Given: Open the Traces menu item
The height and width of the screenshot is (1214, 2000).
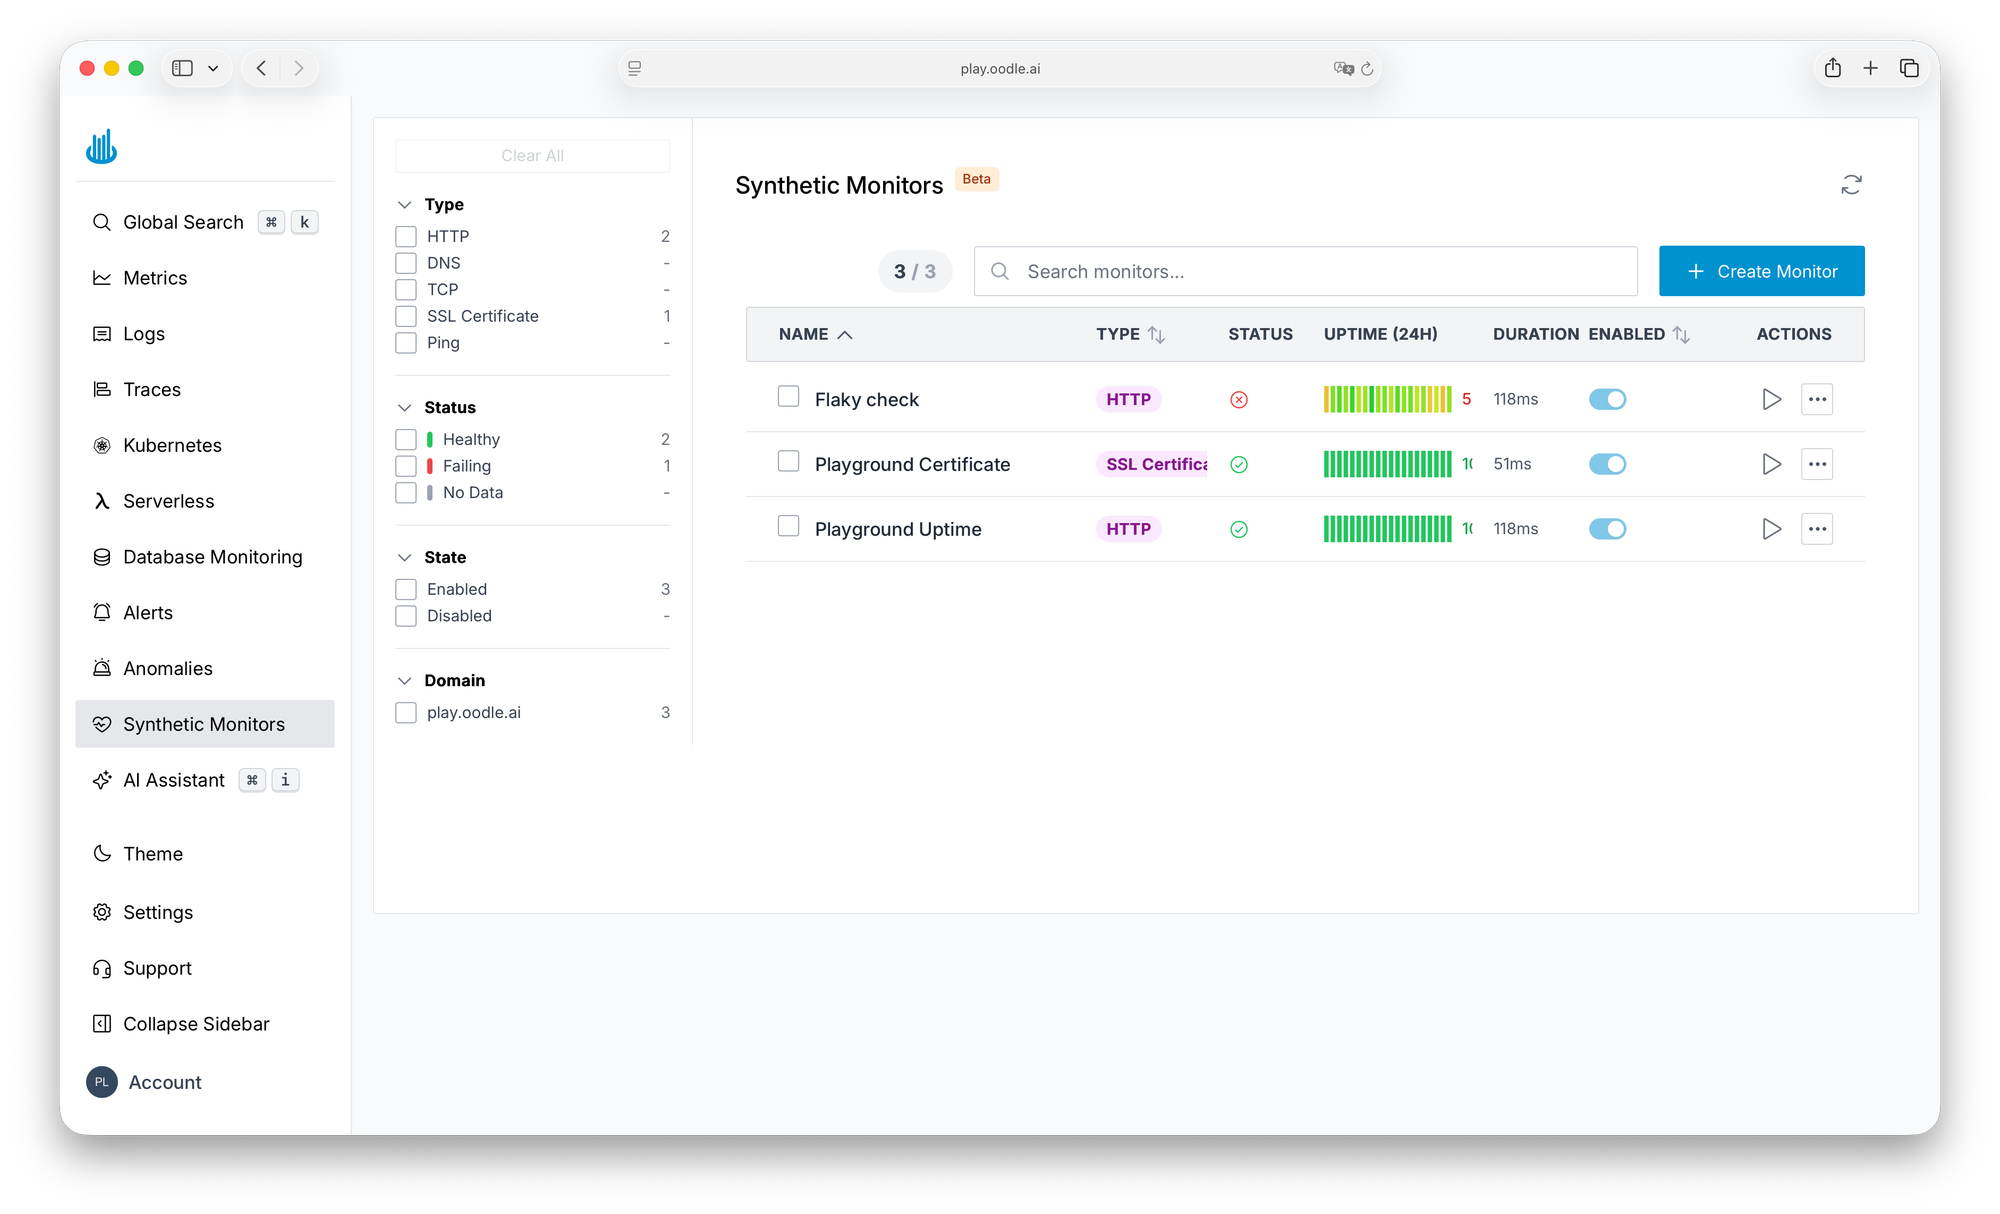Looking at the screenshot, I should point(152,389).
